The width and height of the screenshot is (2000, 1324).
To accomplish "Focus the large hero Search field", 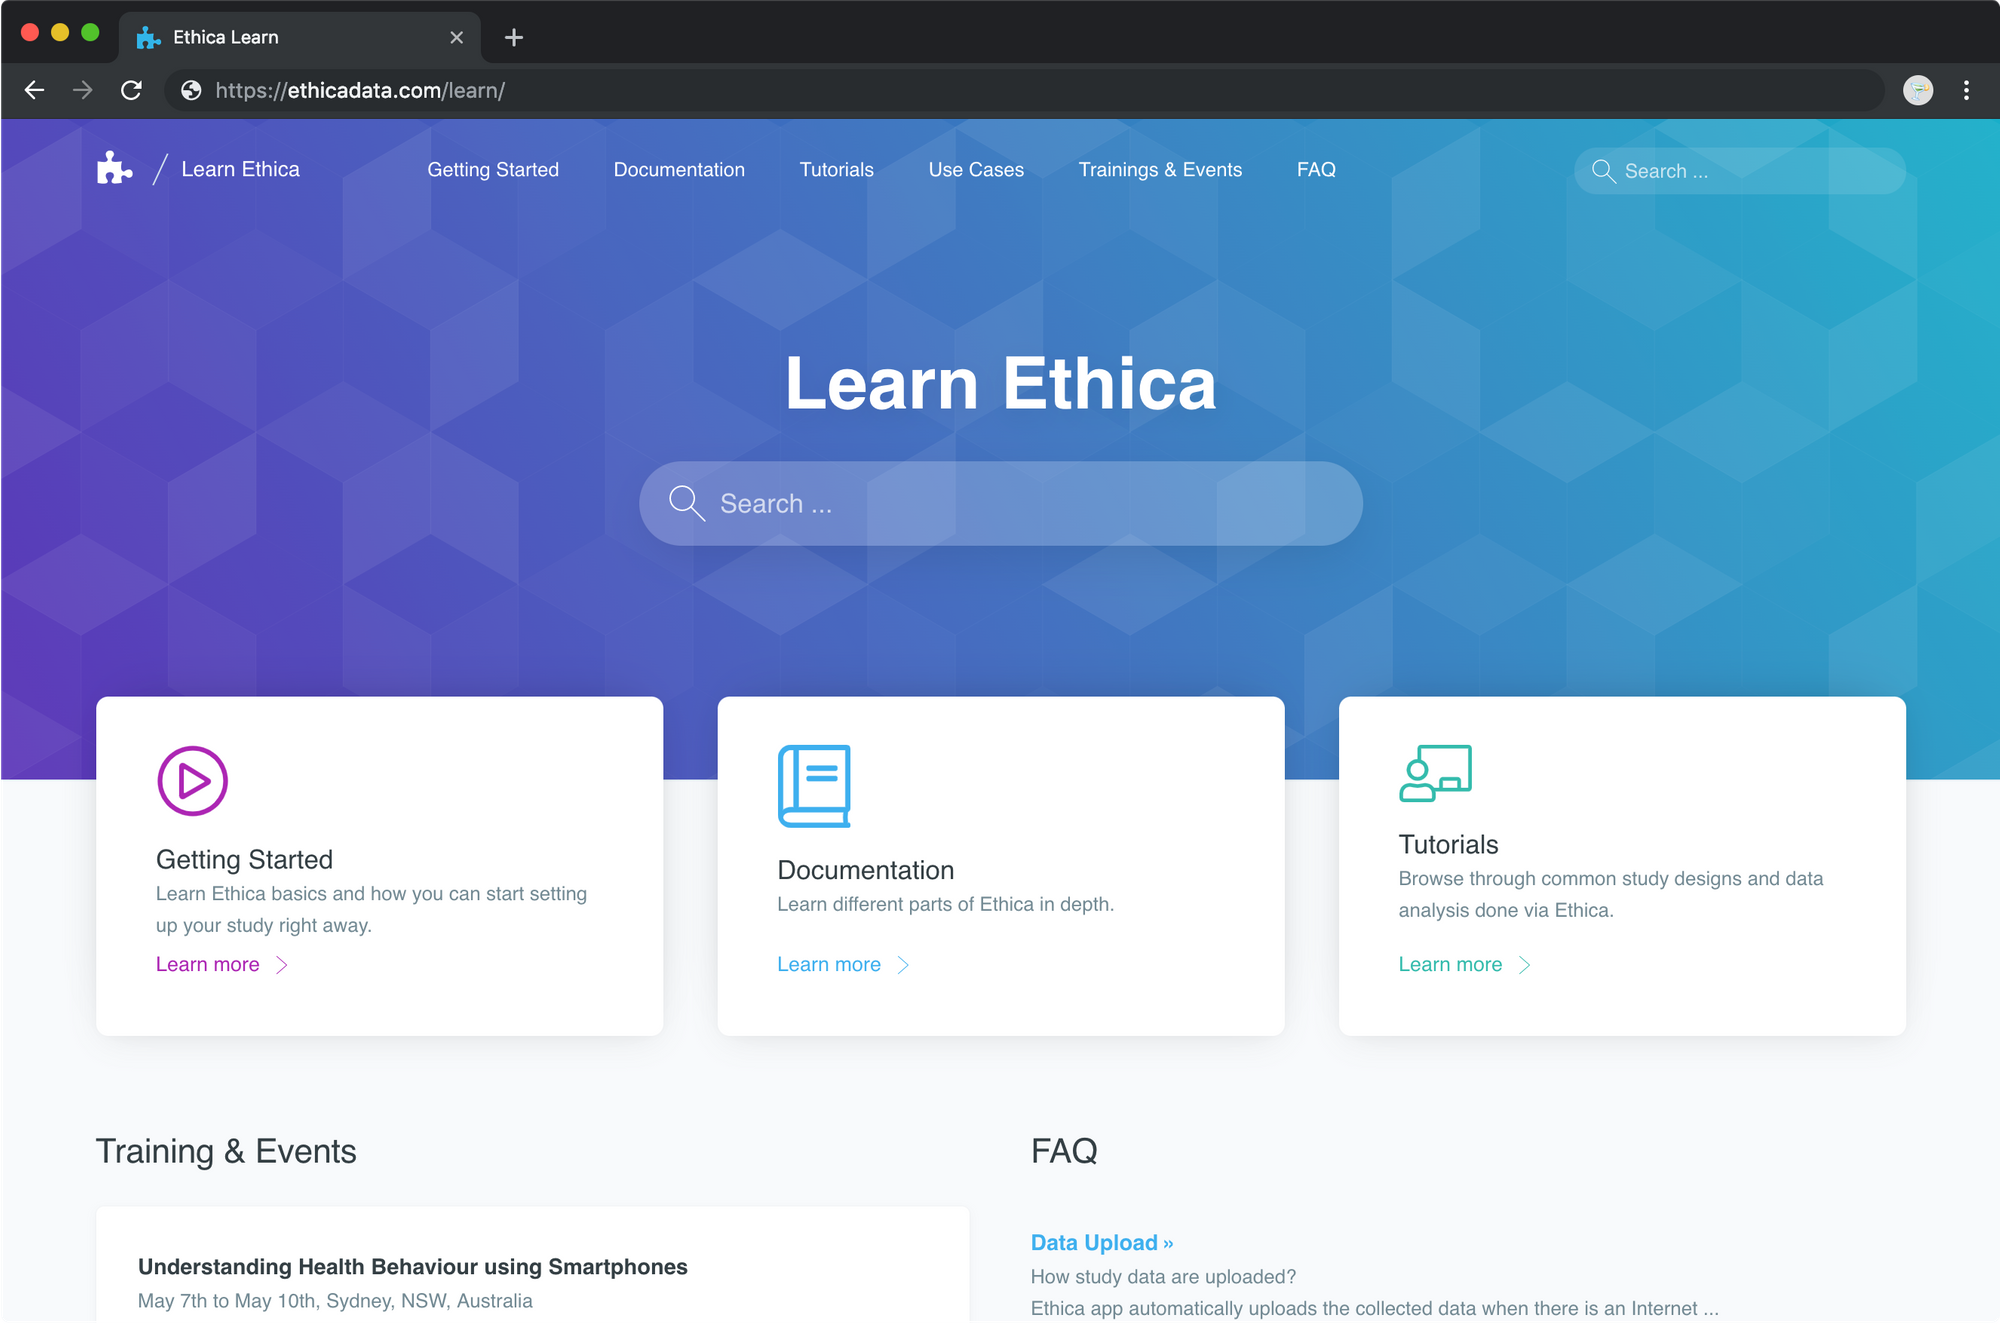I will point(1001,503).
